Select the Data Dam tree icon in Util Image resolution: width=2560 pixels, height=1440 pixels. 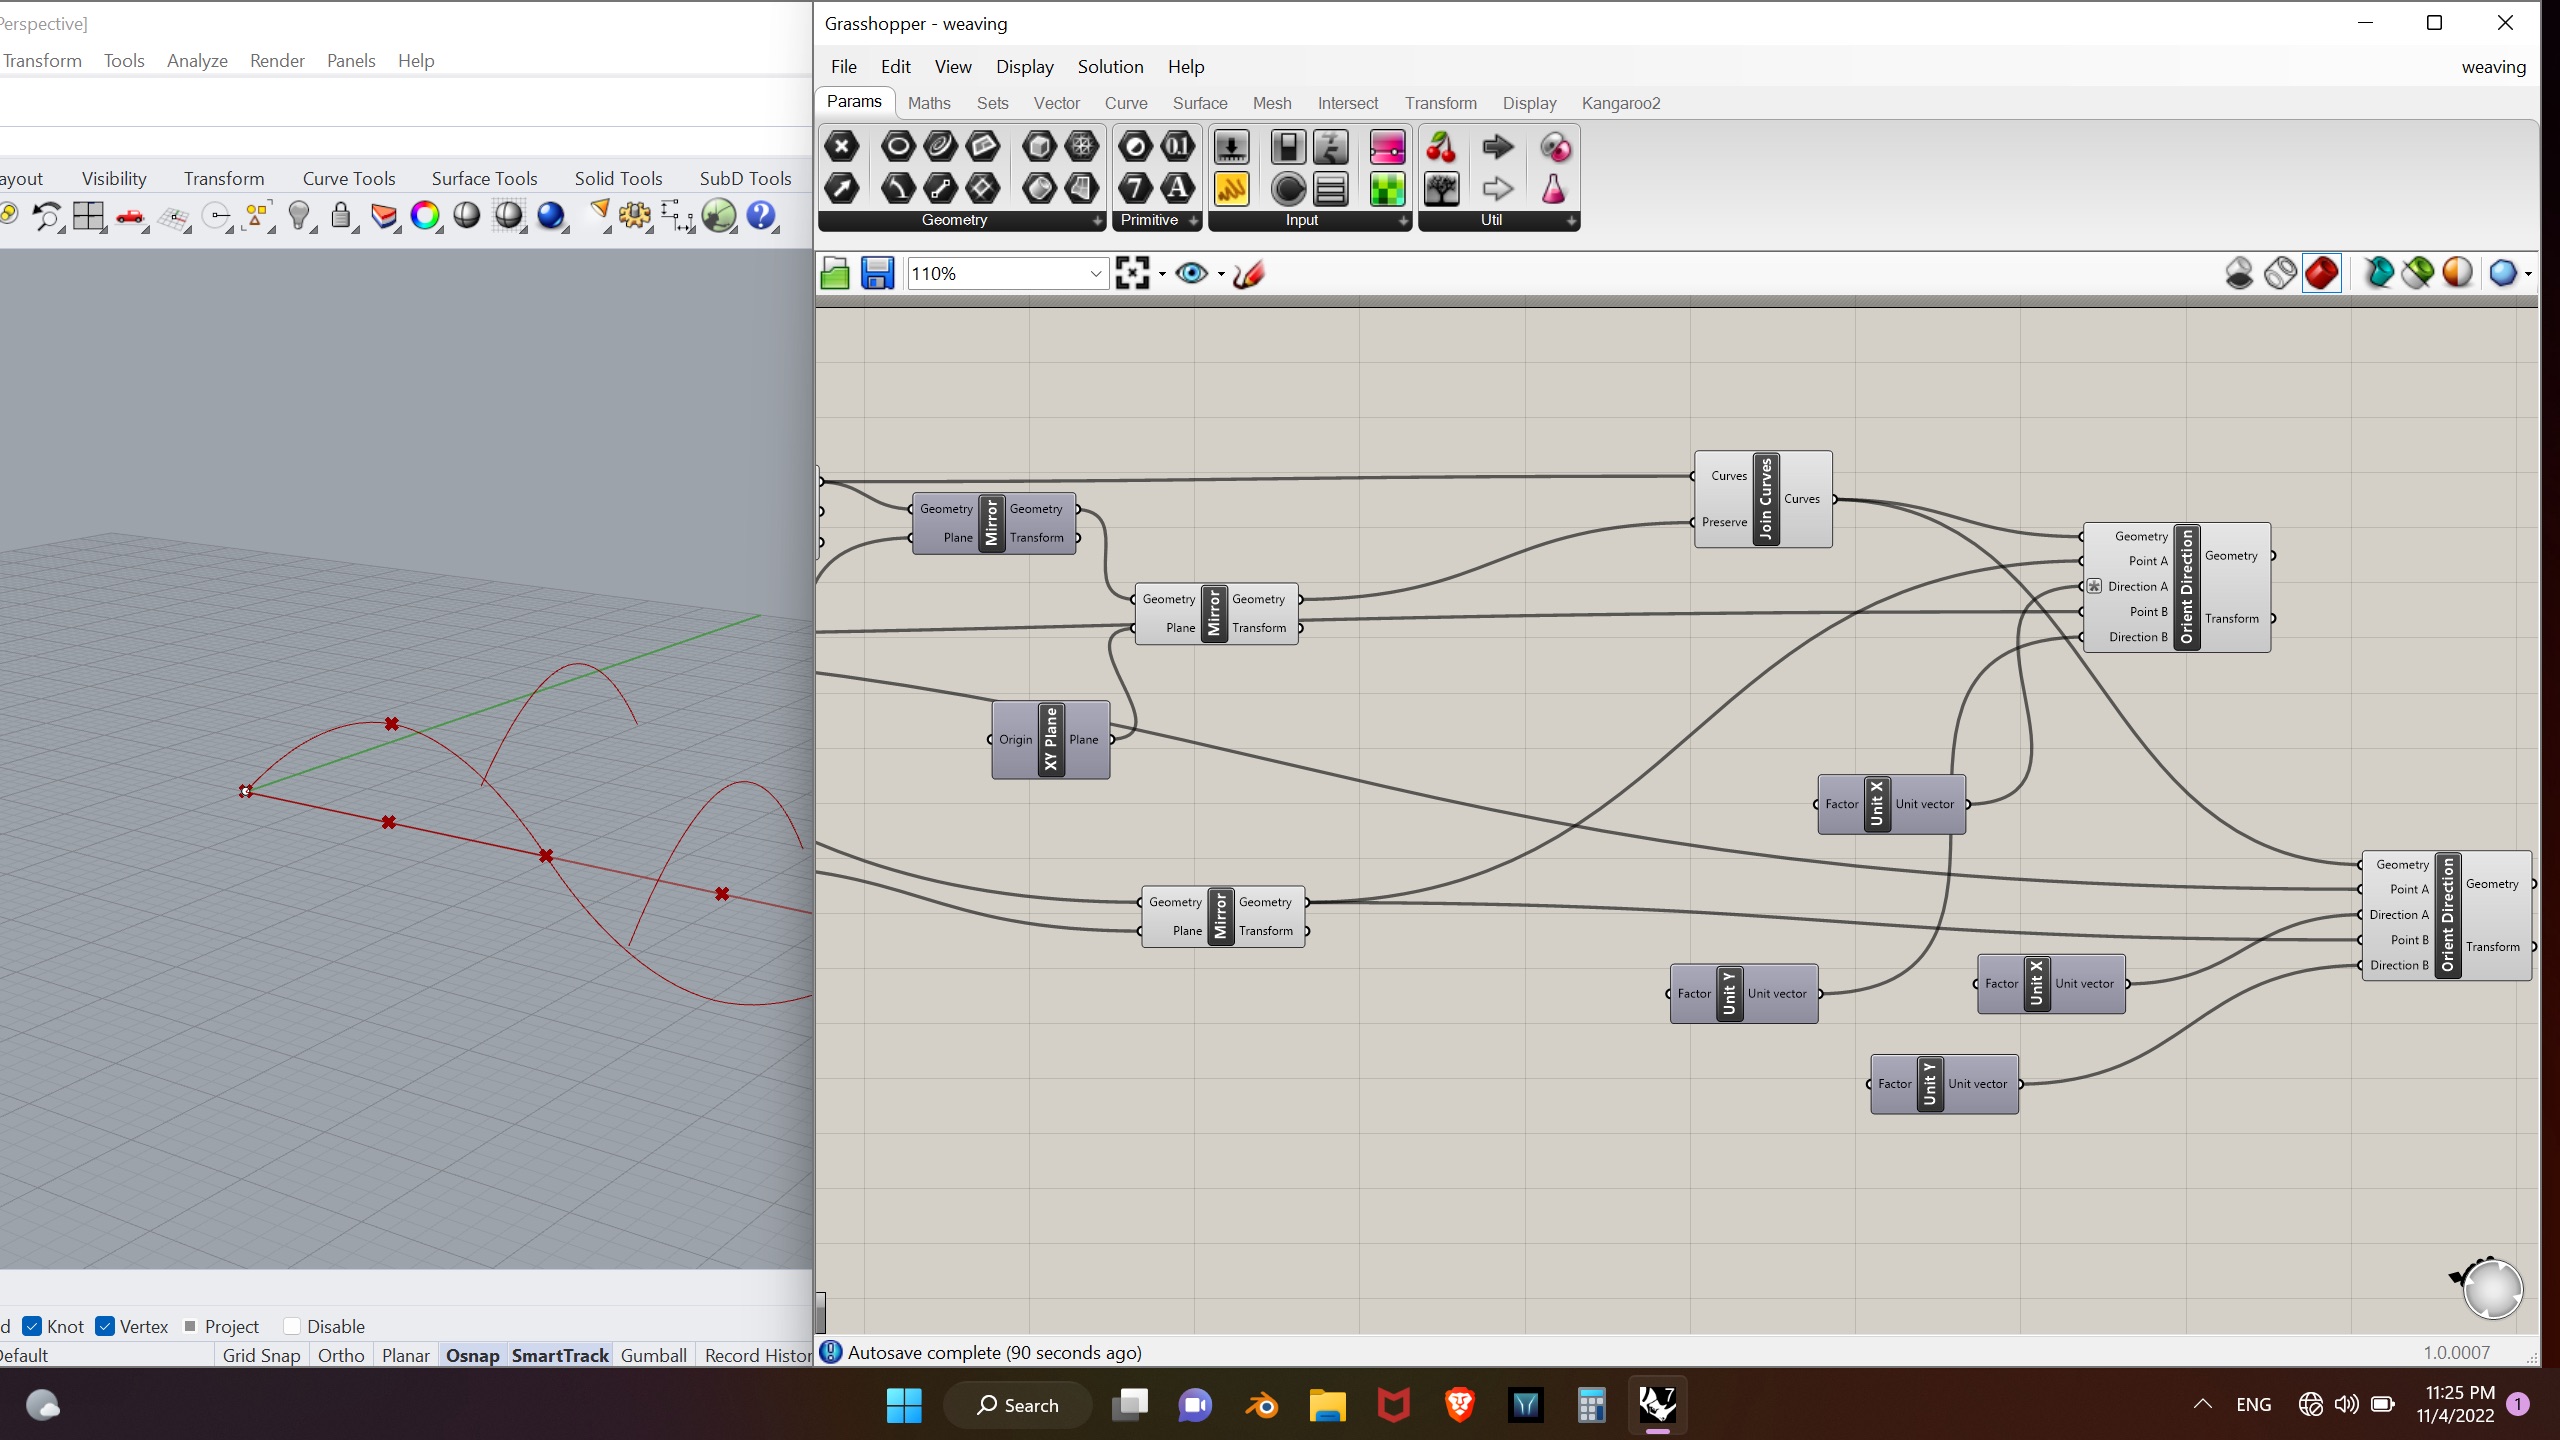[1441, 188]
